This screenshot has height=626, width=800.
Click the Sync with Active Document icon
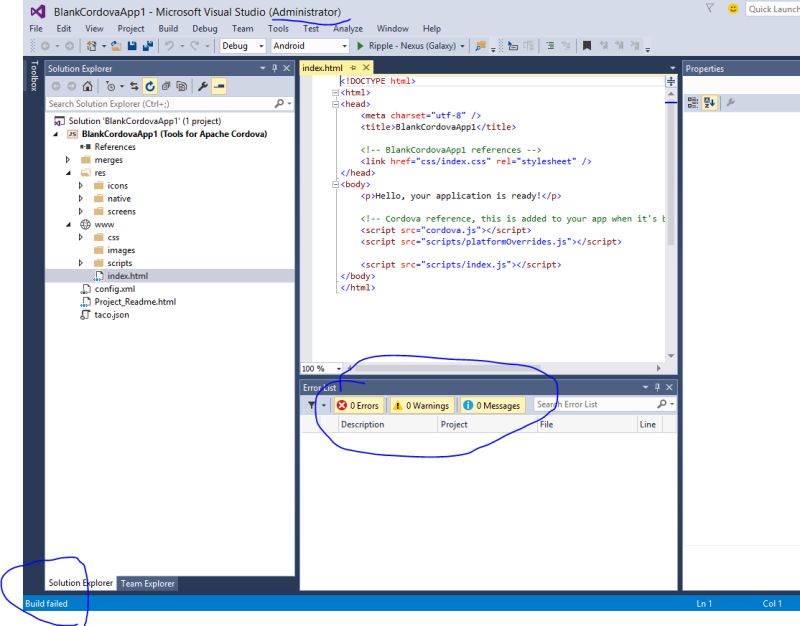pos(133,86)
